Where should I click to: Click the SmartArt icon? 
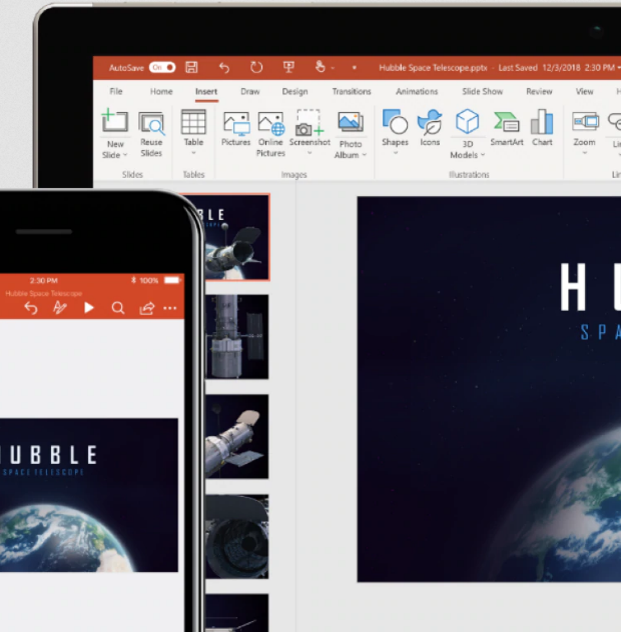coord(506,129)
